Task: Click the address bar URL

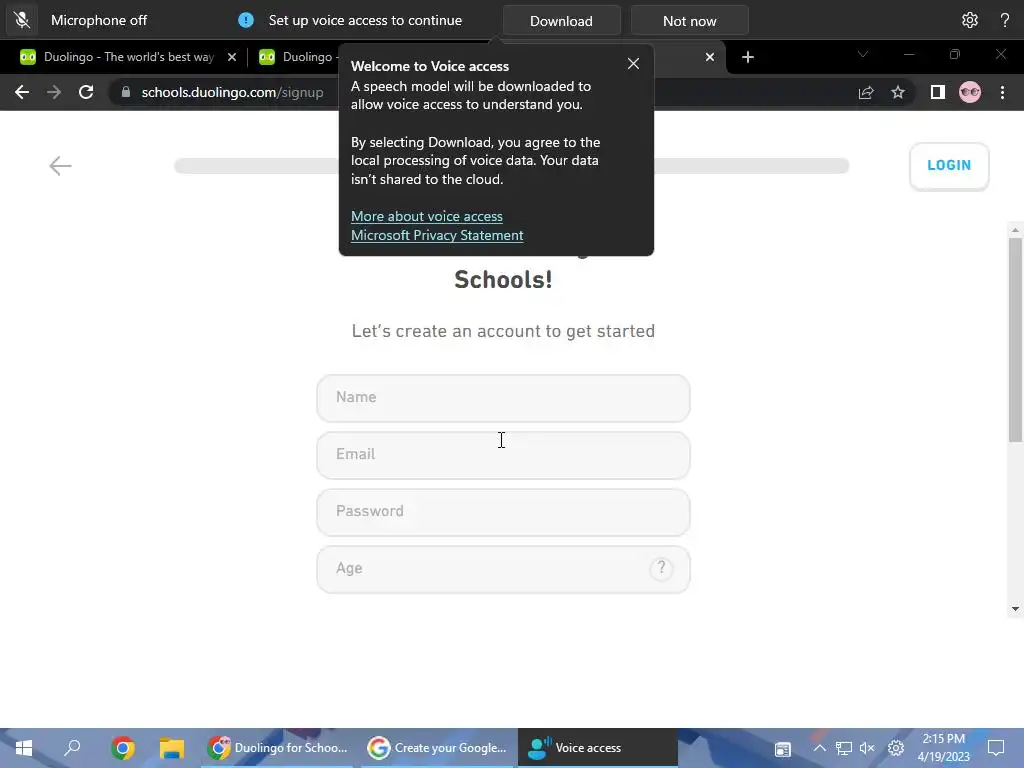Action: click(x=232, y=92)
